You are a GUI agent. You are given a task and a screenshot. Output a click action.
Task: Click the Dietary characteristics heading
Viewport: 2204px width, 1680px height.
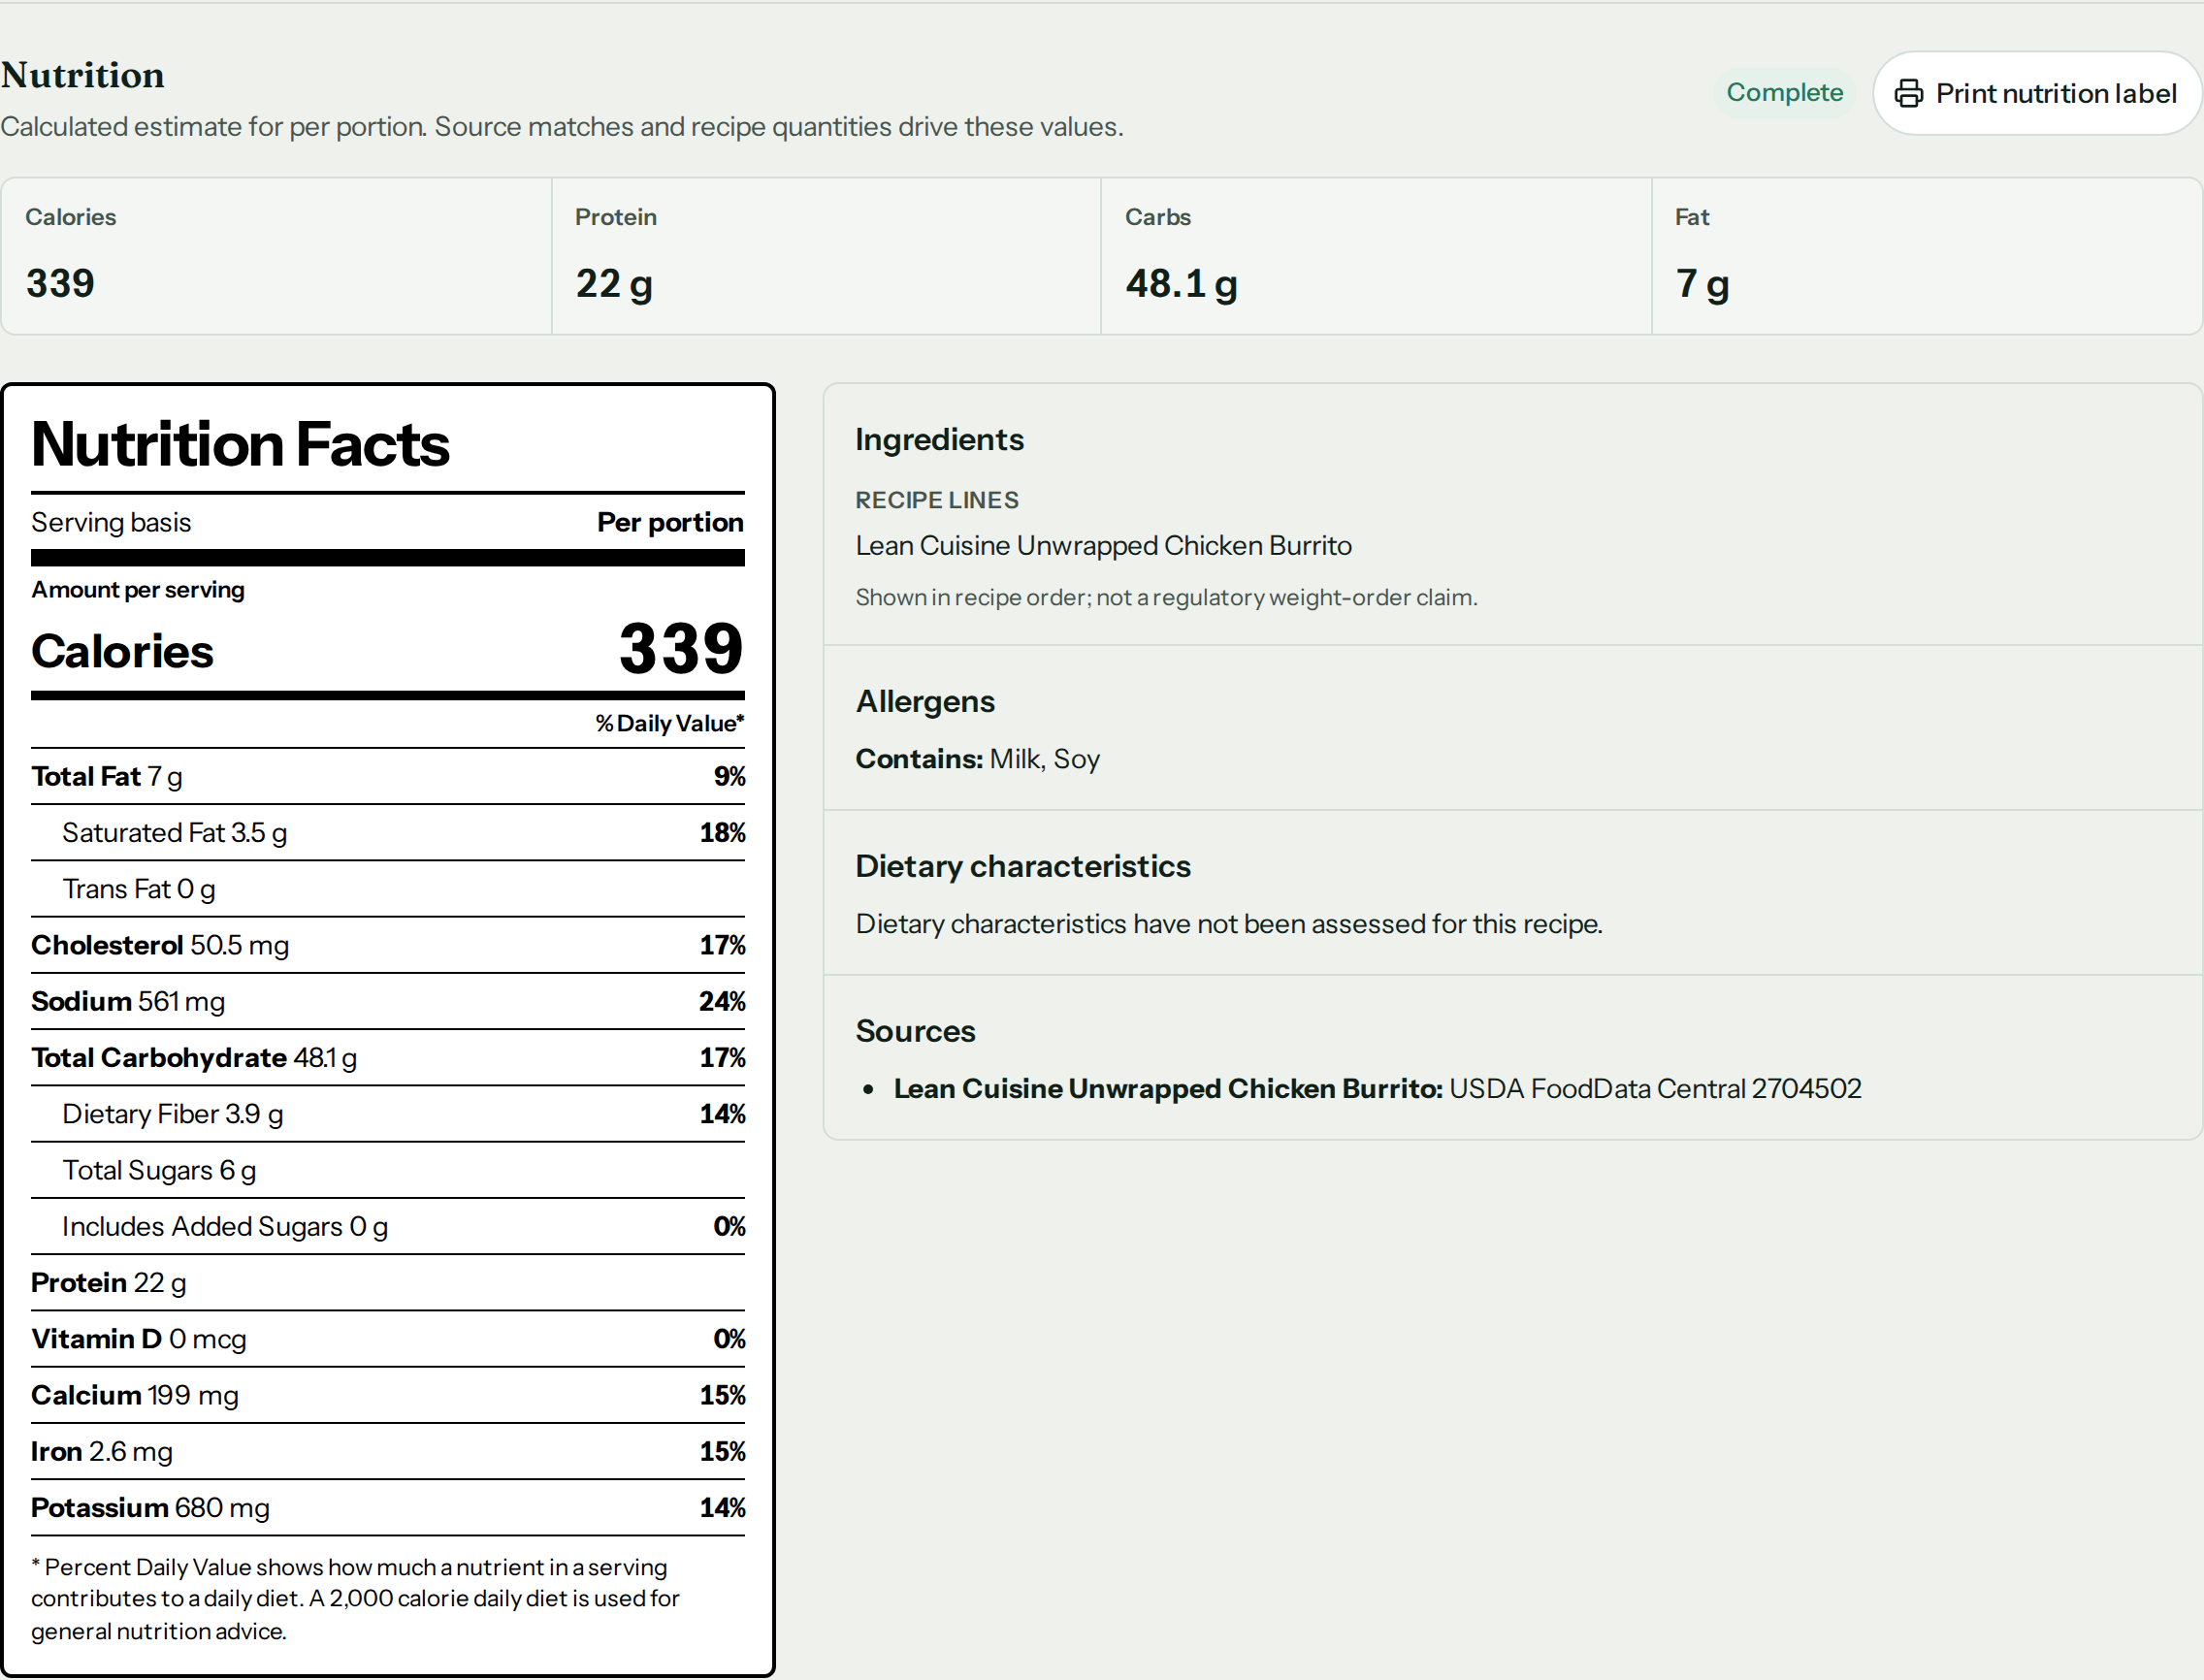tap(1023, 866)
